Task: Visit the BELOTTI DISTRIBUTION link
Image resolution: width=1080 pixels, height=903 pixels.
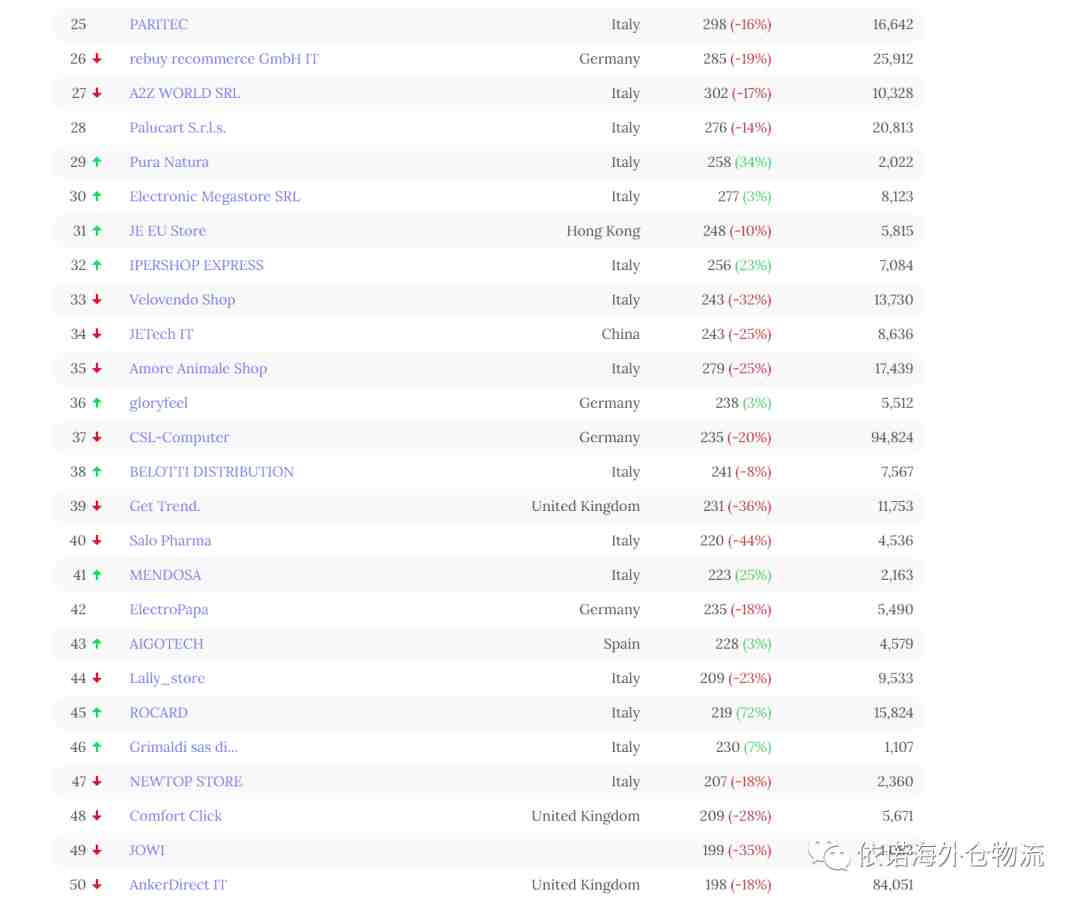Action: tap(211, 473)
